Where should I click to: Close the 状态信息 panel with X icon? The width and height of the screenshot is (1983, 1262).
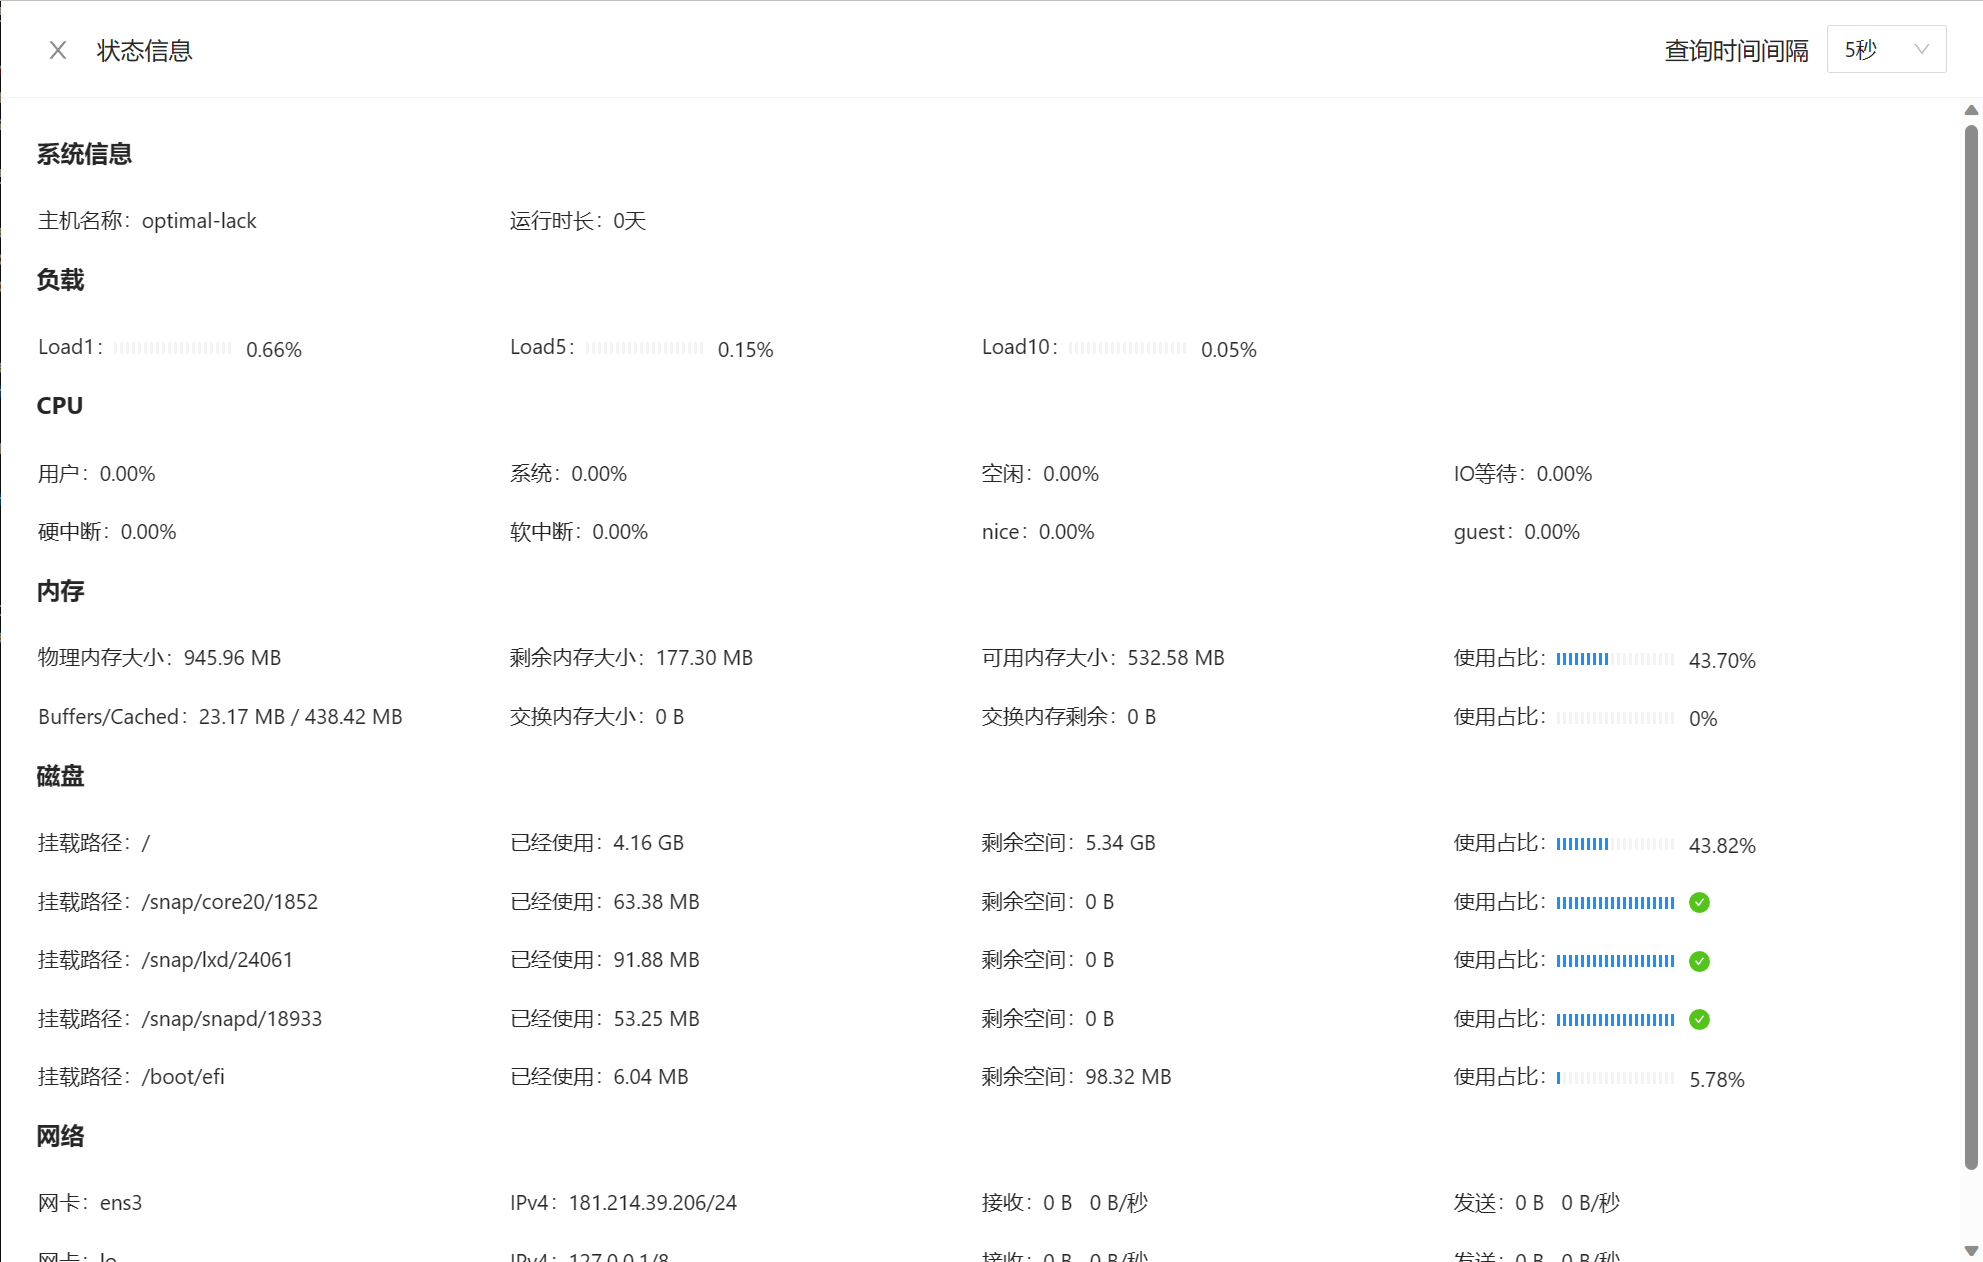(58, 50)
